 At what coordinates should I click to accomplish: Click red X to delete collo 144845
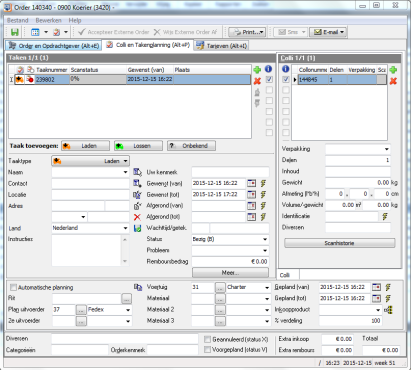(x=393, y=81)
